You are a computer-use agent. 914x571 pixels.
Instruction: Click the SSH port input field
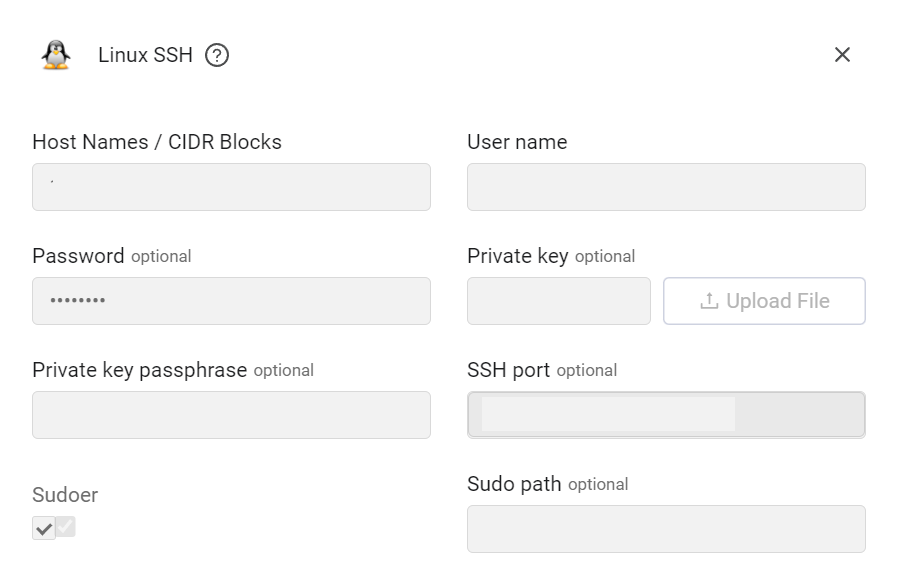click(666, 415)
